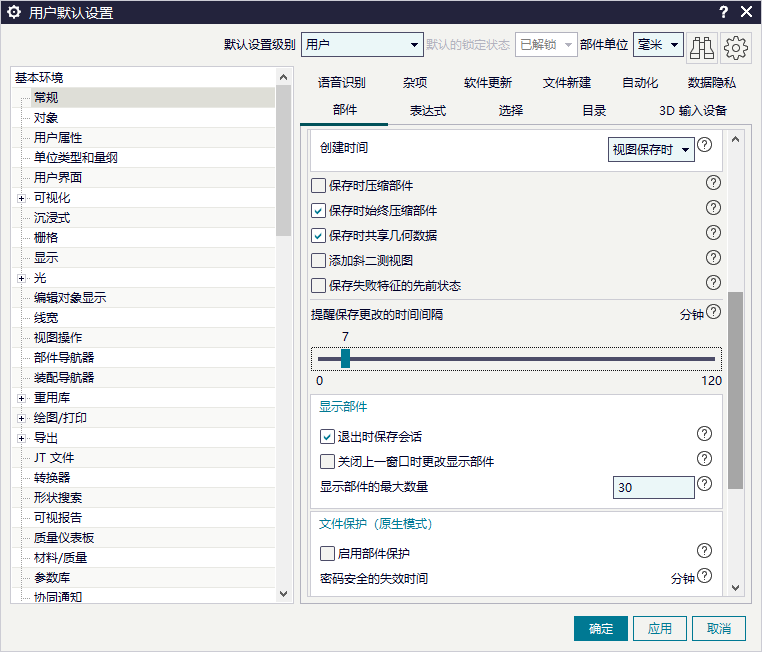This screenshot has height=652, width=762.
Task: Switch to the 表达式 tab
Action: tap(428, 111)
